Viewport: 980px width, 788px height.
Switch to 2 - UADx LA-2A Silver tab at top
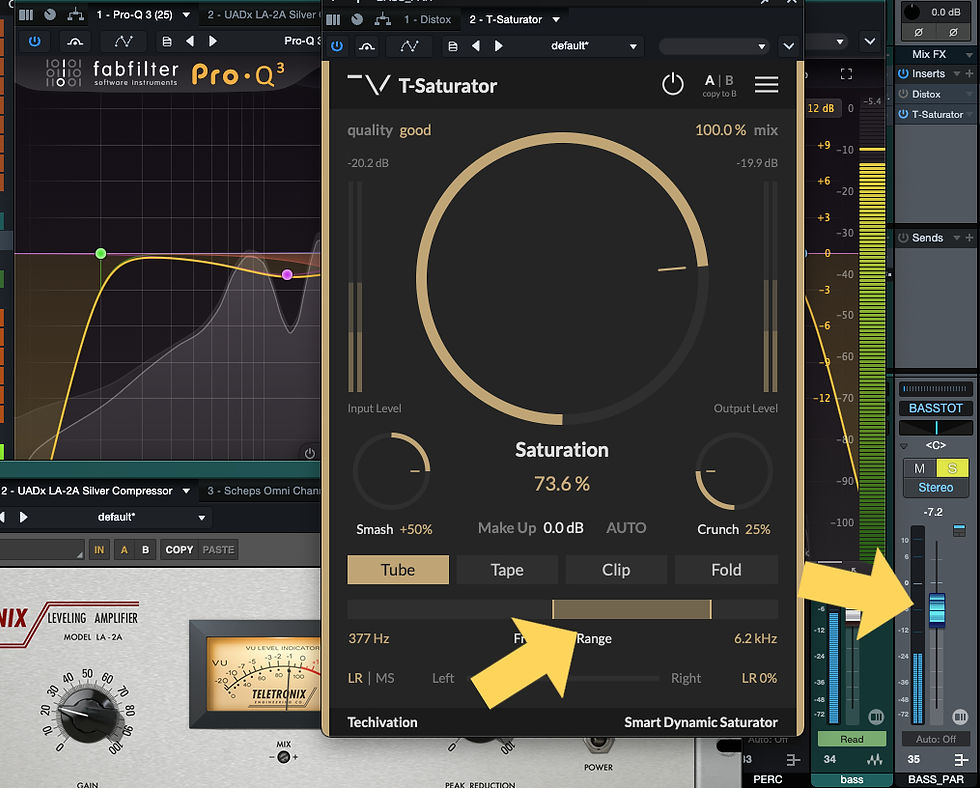coord(262,14)
